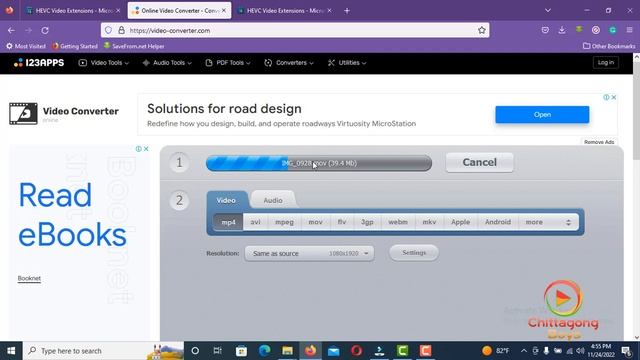Image resolution: width=640 pixels, height=360 pixels.
Task: Select webm output format
Action: (x=398, y=222)
